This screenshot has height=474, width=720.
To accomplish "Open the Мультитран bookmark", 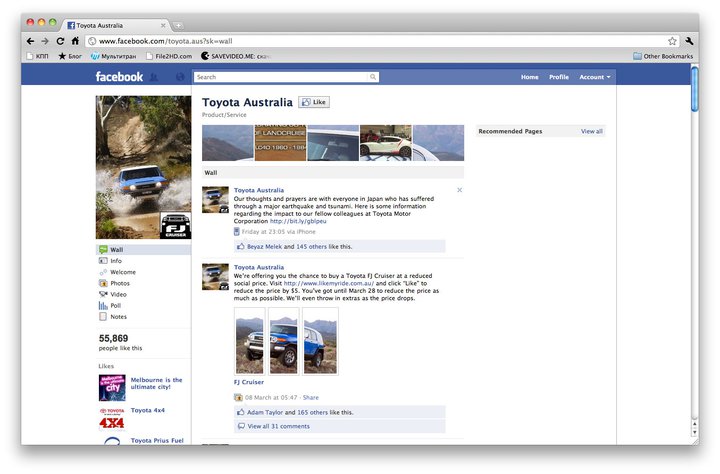I will click(x=113, y=56).
